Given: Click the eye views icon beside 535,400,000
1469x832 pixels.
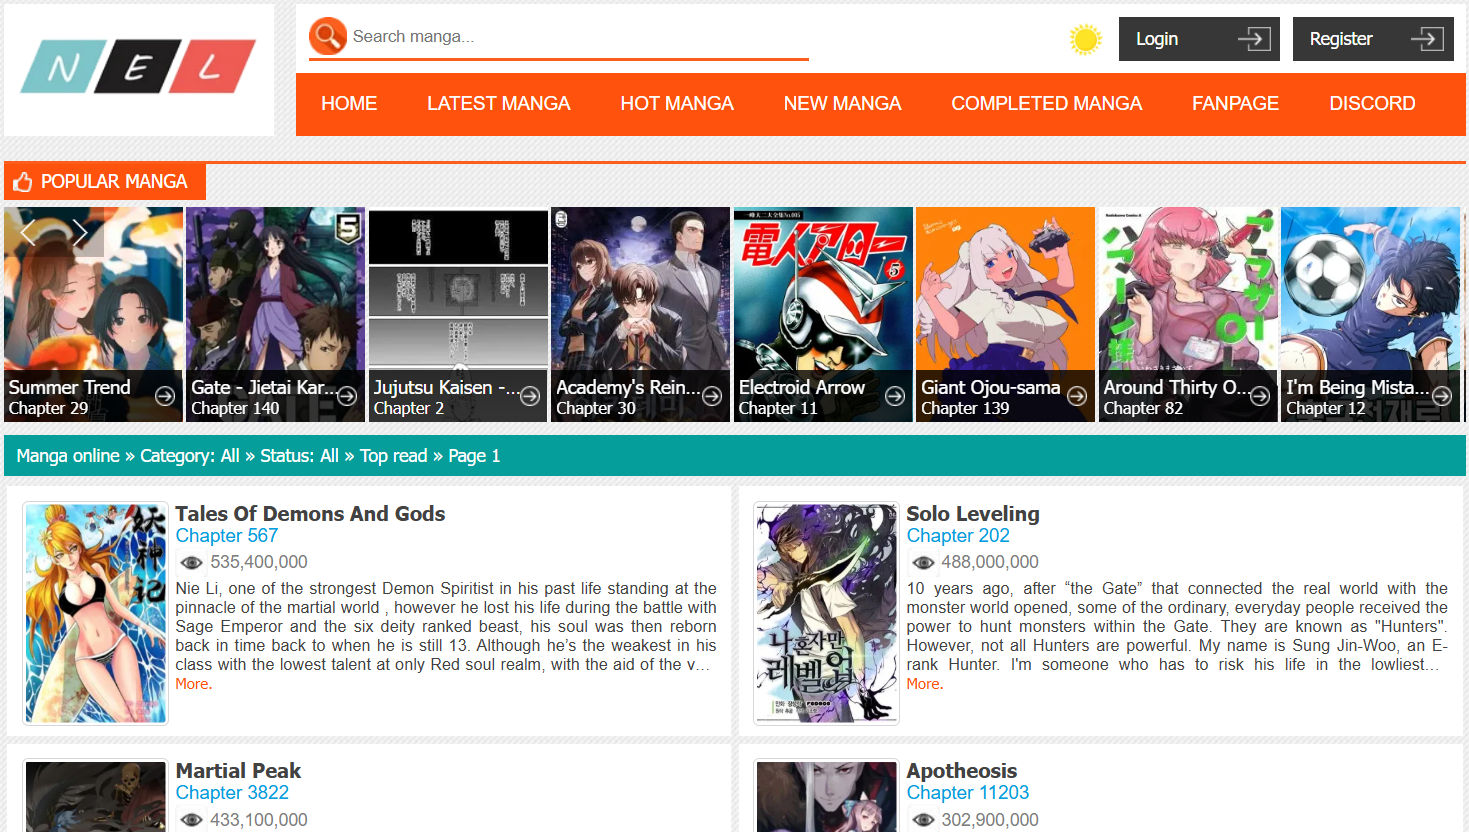Looking at the screenshot, I should (192, 563).
